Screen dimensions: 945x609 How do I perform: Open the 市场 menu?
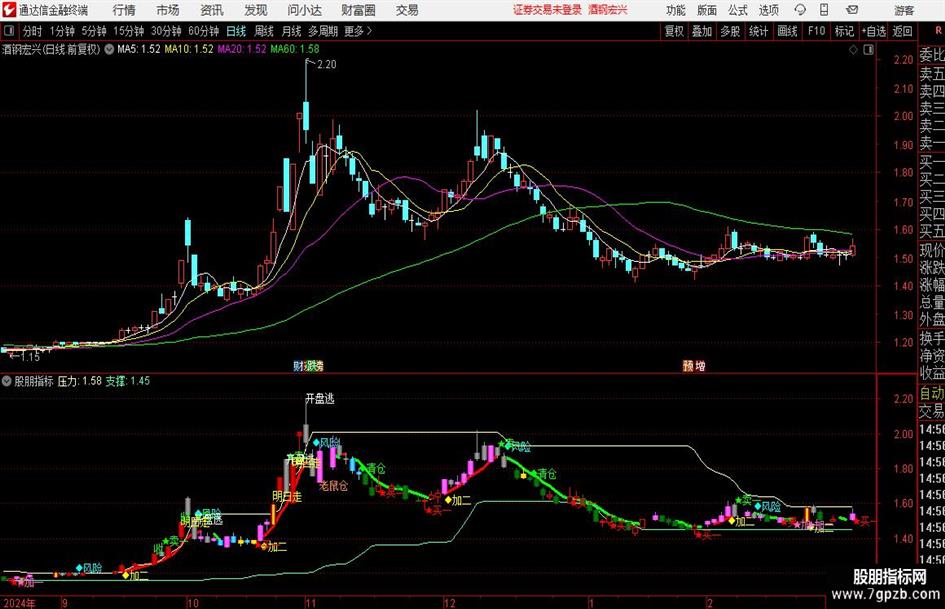coord(168,10)
